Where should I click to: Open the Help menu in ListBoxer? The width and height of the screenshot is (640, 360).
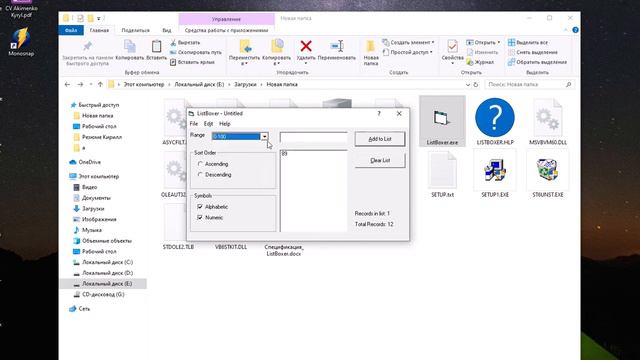click(224, 124)
